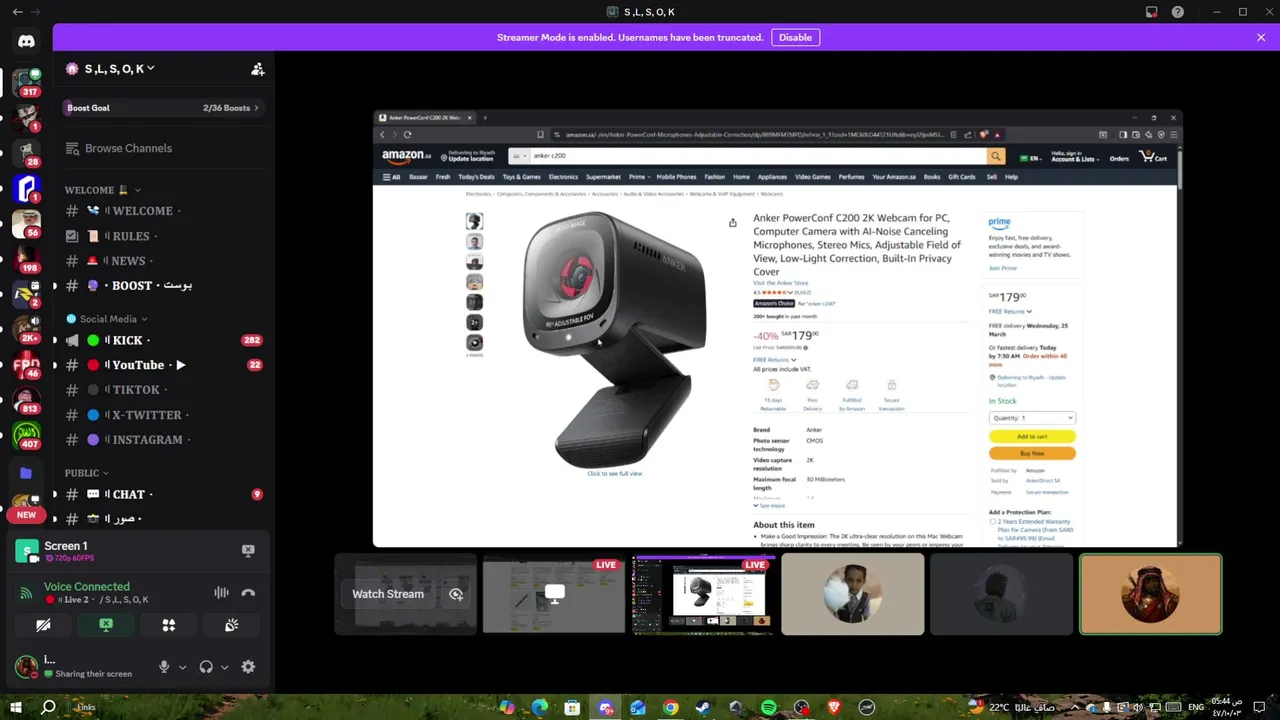Open Discord inbox icon in the title bar
The image size is (1280, 720).
coord(1152,12)
